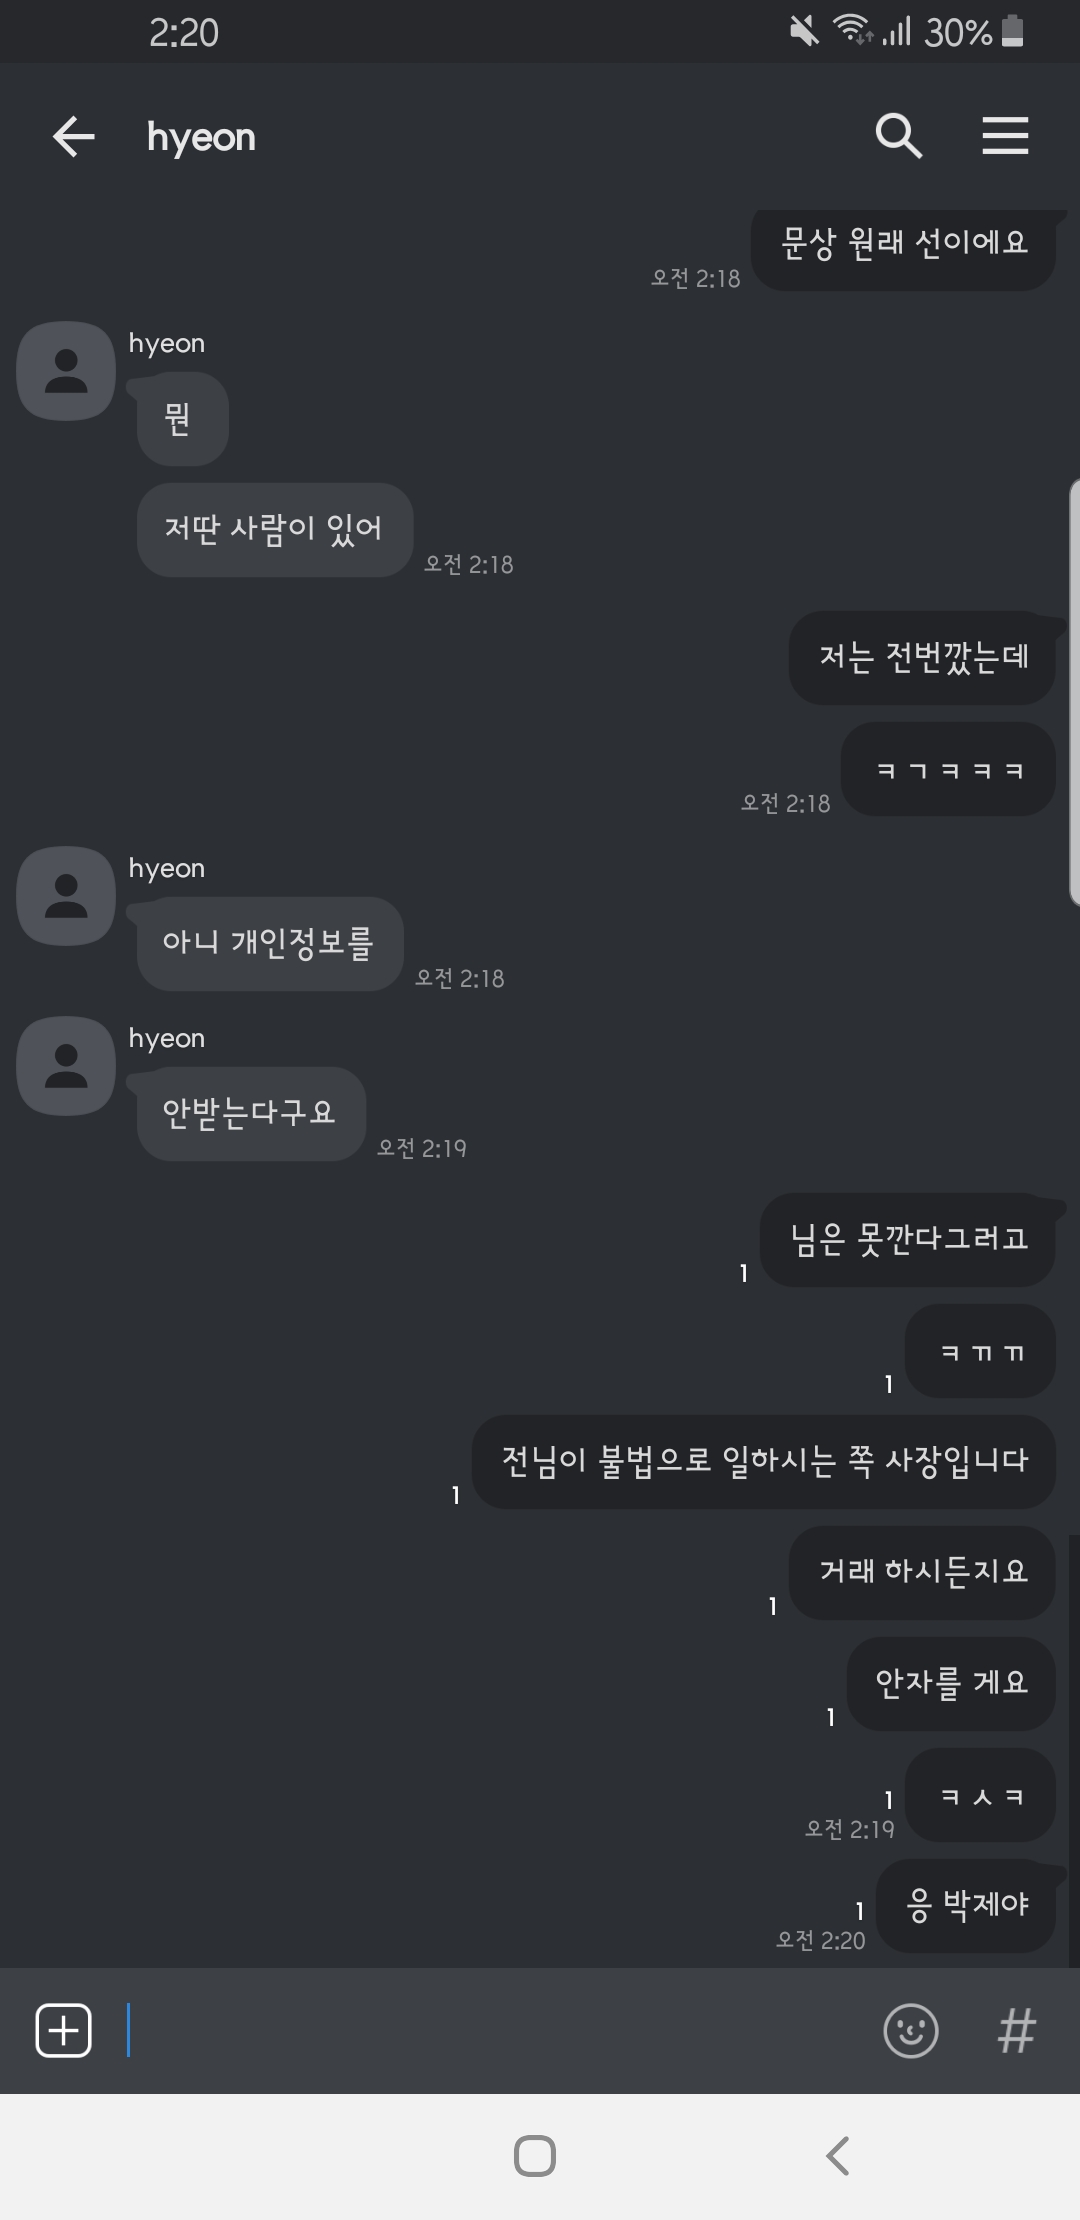This screenshot has width=1080, height=2220.
Task: Focus the message input field
Action: (x=500, y=2030)
